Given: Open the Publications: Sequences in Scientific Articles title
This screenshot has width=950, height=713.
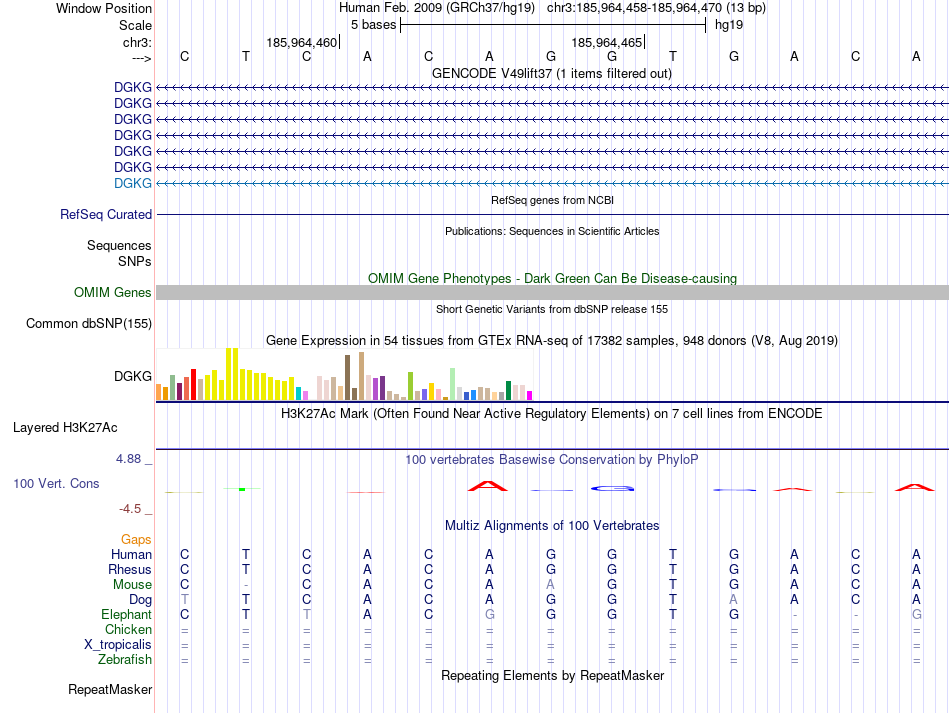Looking at the screenshot, I should (x=552, y=231).
